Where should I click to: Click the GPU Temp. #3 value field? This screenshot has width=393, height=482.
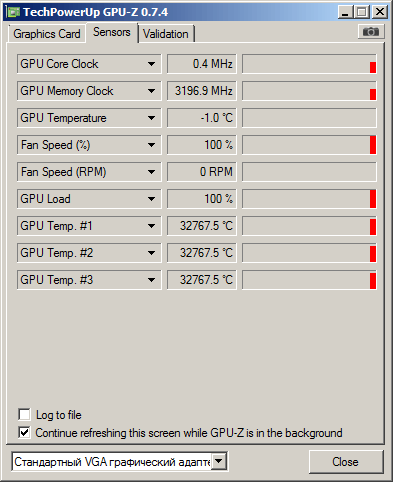pos(202,280)
